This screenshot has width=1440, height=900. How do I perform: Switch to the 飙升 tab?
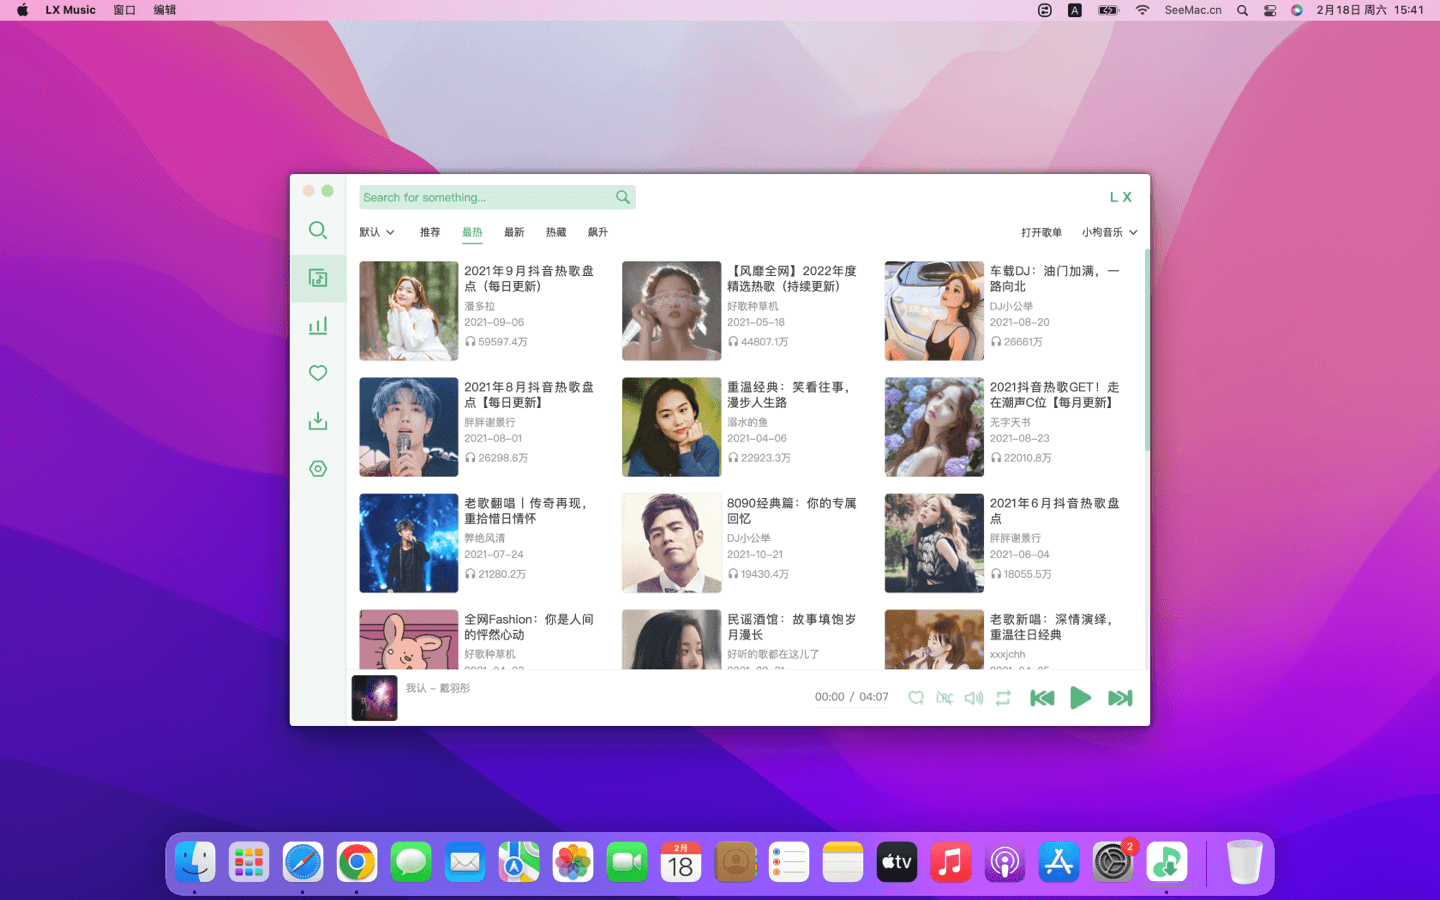click(598, 232)
